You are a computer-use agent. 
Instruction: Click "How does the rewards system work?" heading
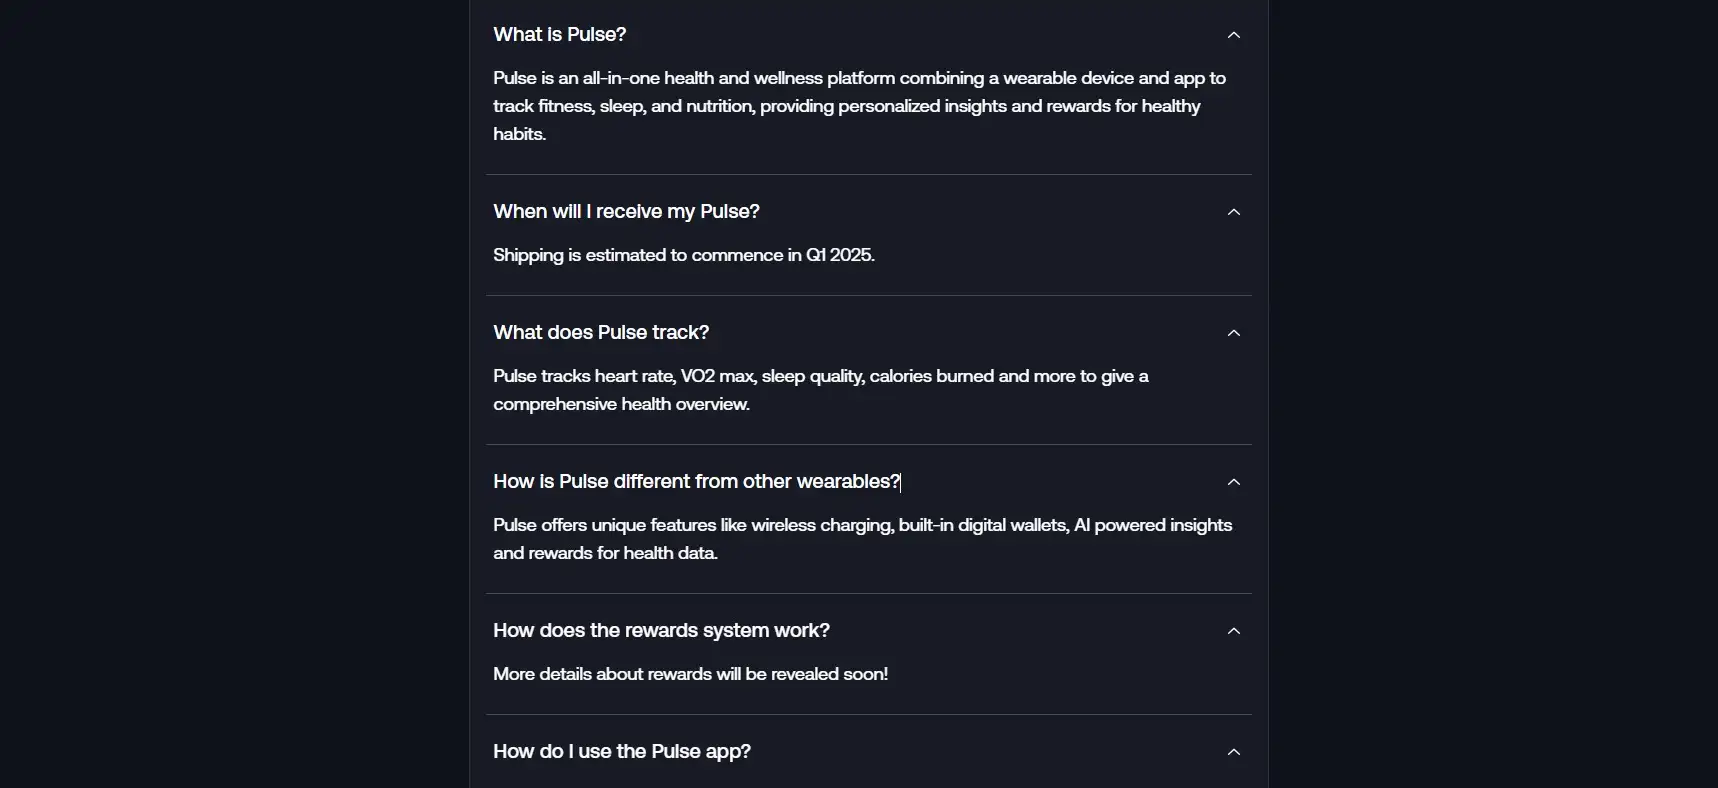click(661, 630)
